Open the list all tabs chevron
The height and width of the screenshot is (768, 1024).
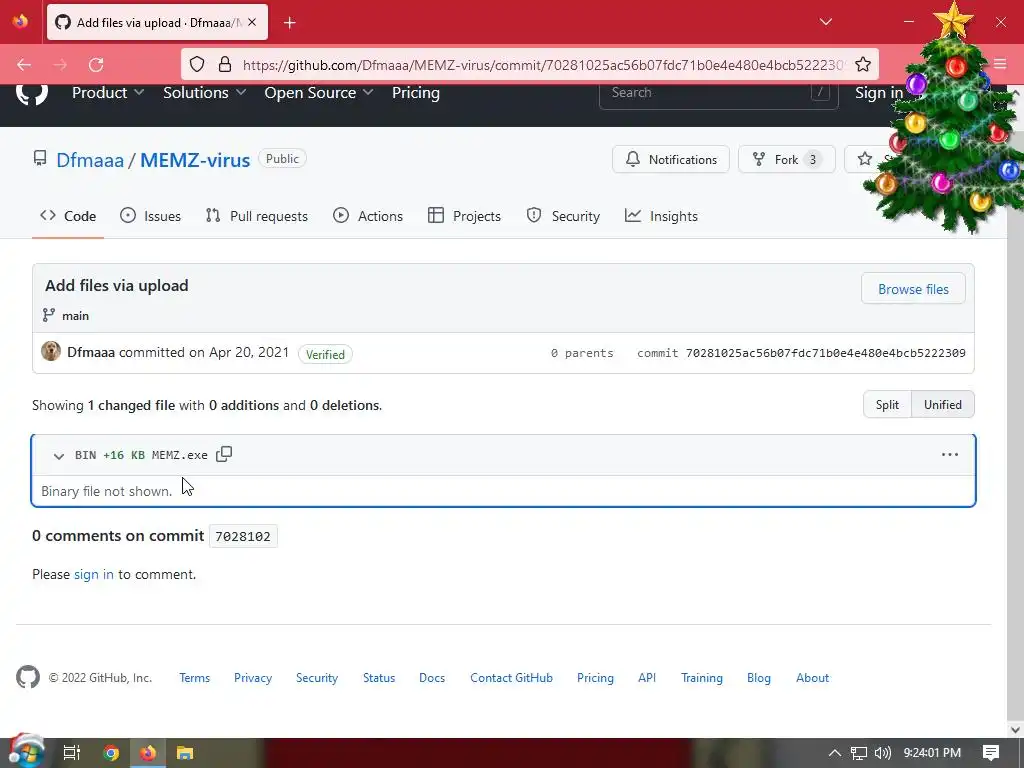coord(825,22)
